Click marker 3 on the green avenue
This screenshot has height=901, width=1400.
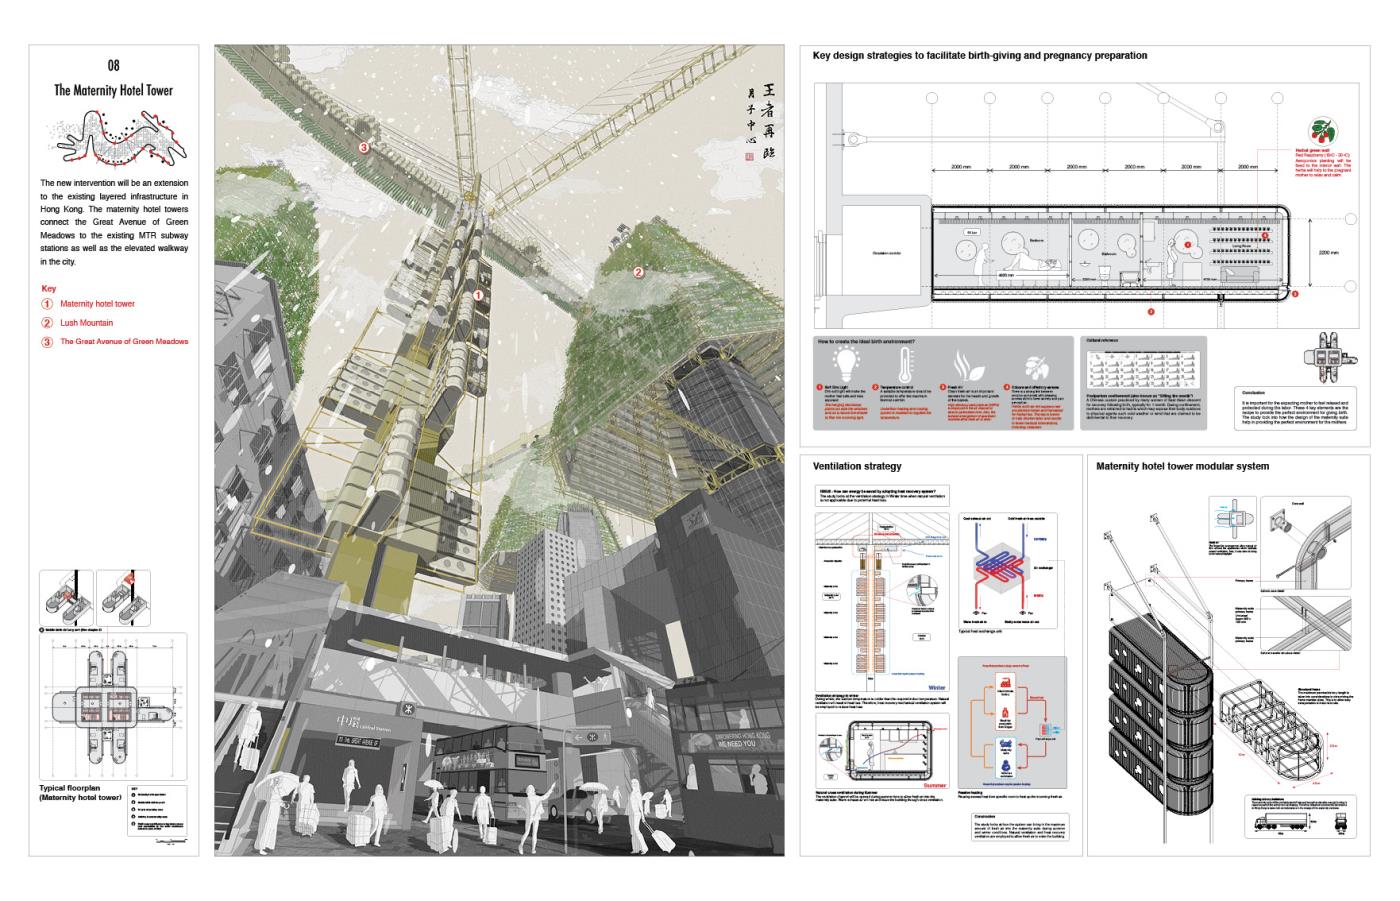364,147
